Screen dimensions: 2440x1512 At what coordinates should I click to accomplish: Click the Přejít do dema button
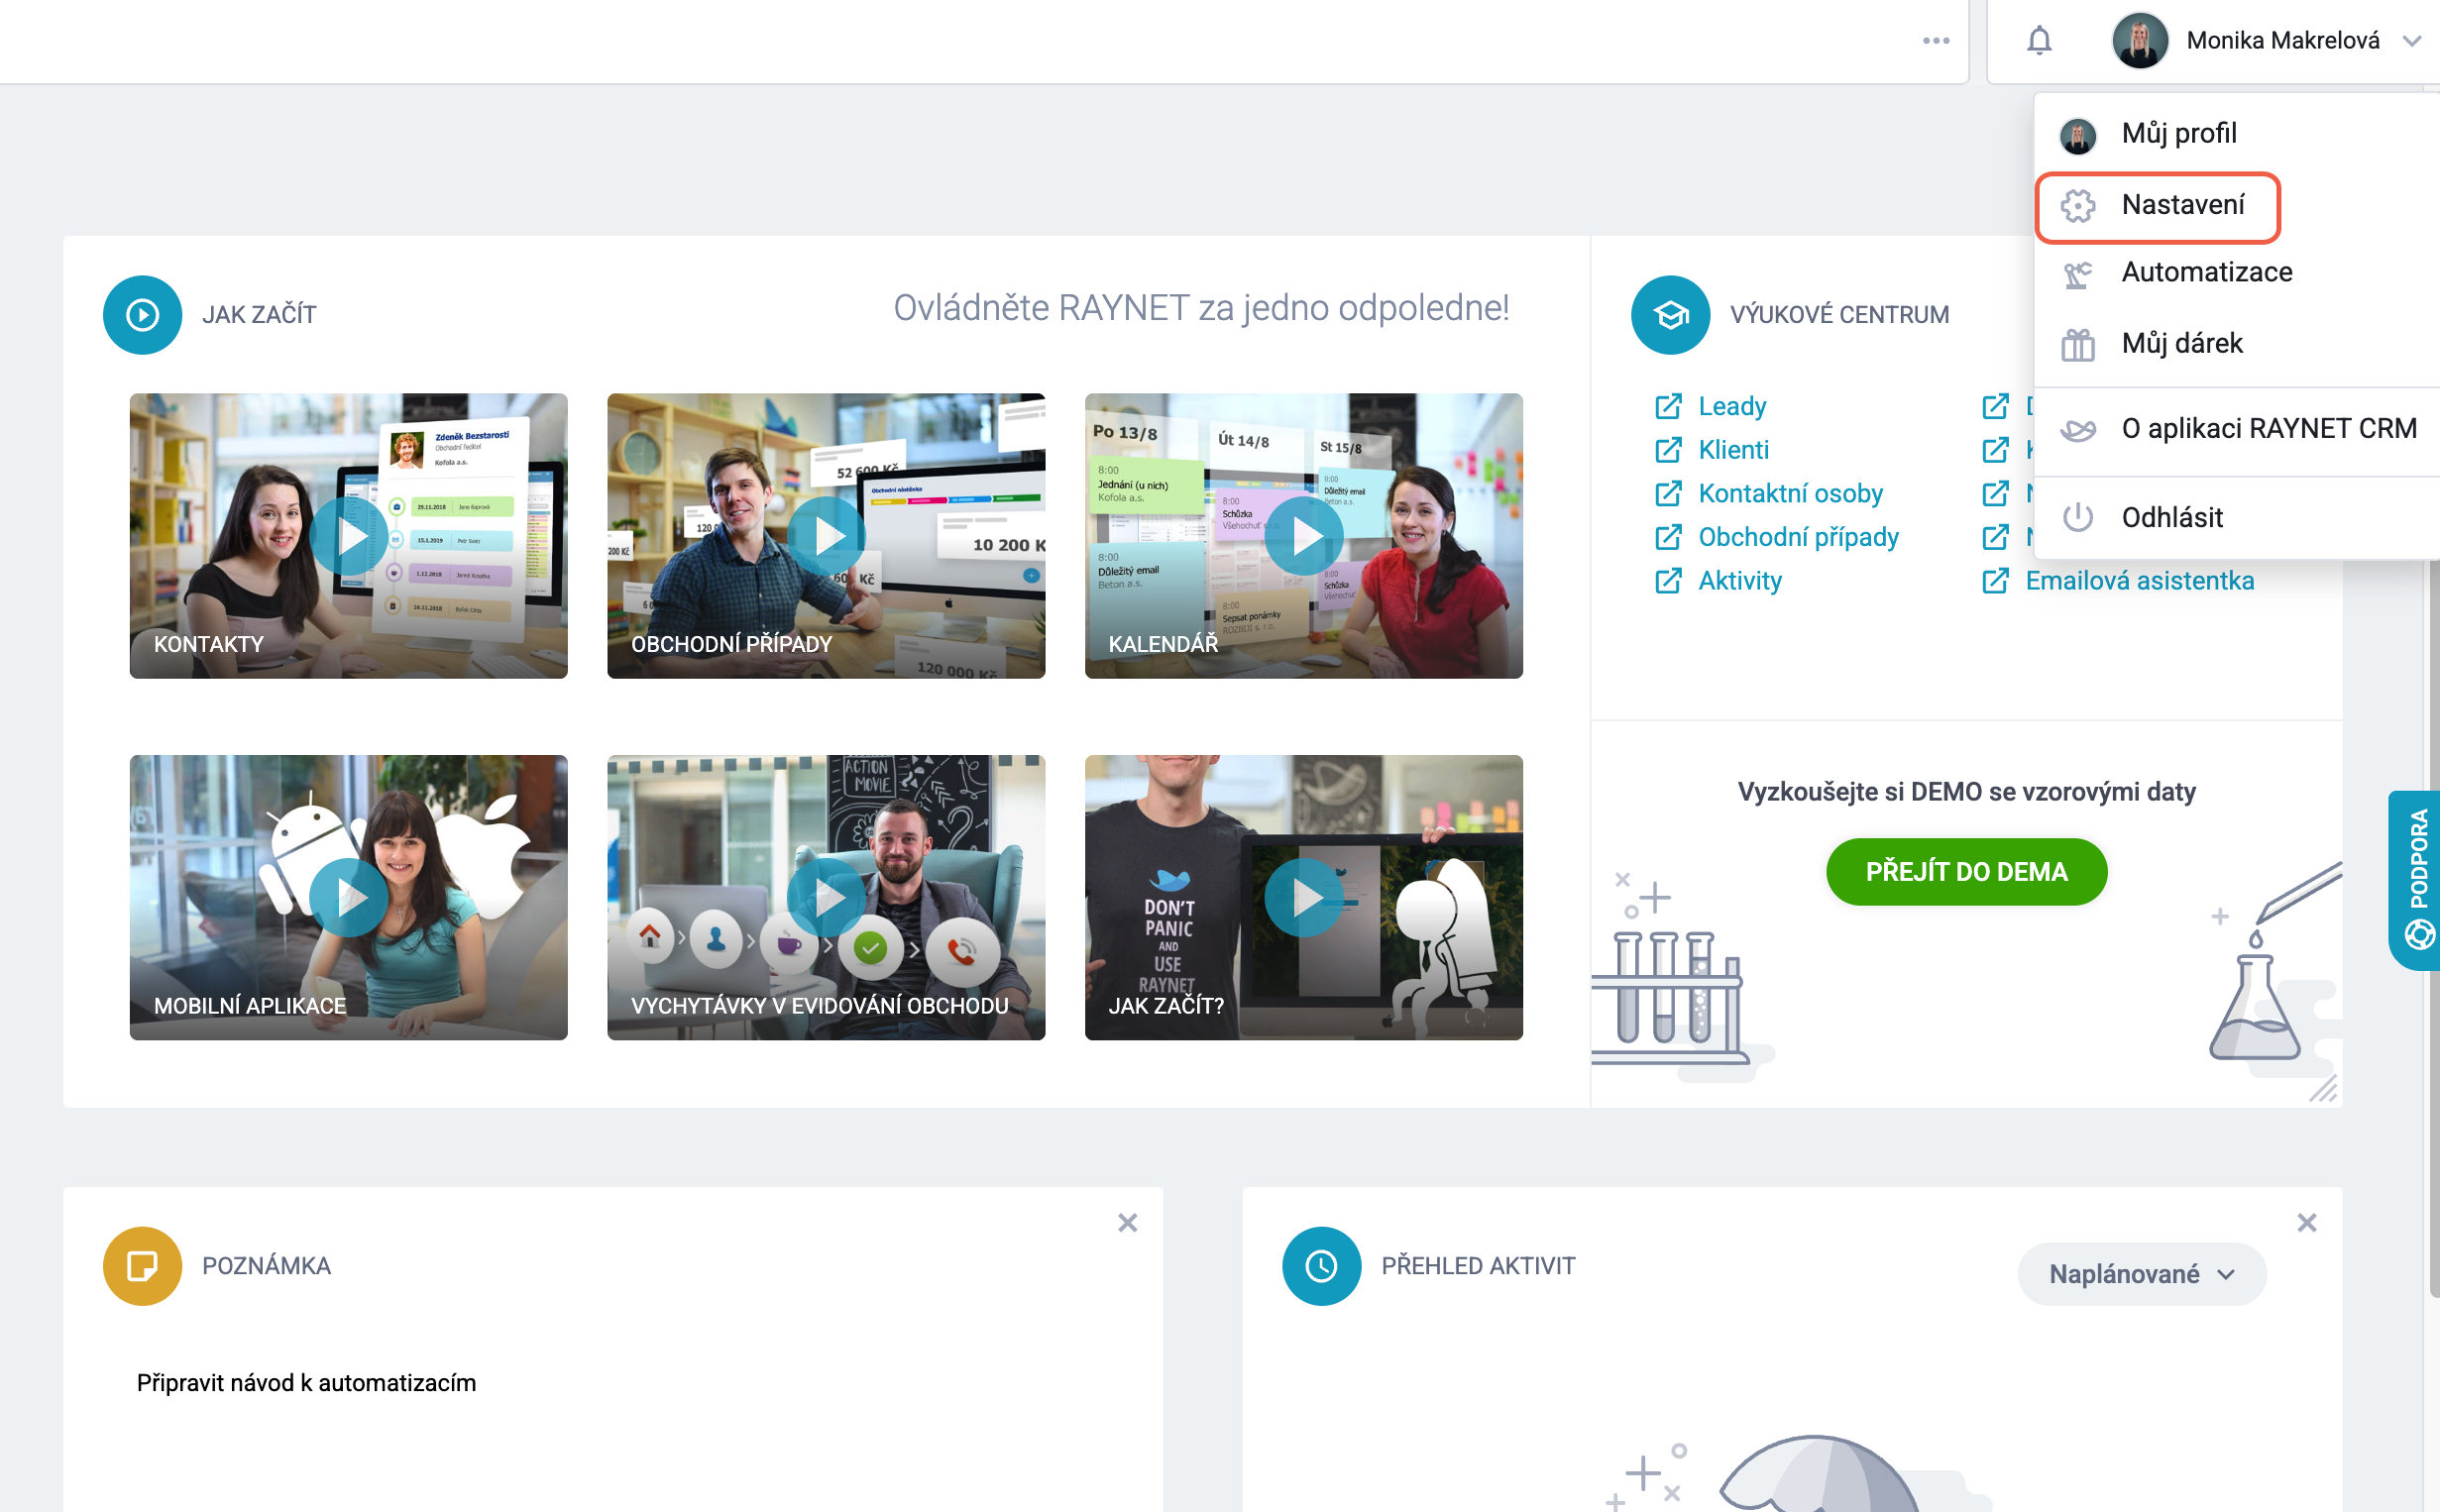tap(1965, 871)
